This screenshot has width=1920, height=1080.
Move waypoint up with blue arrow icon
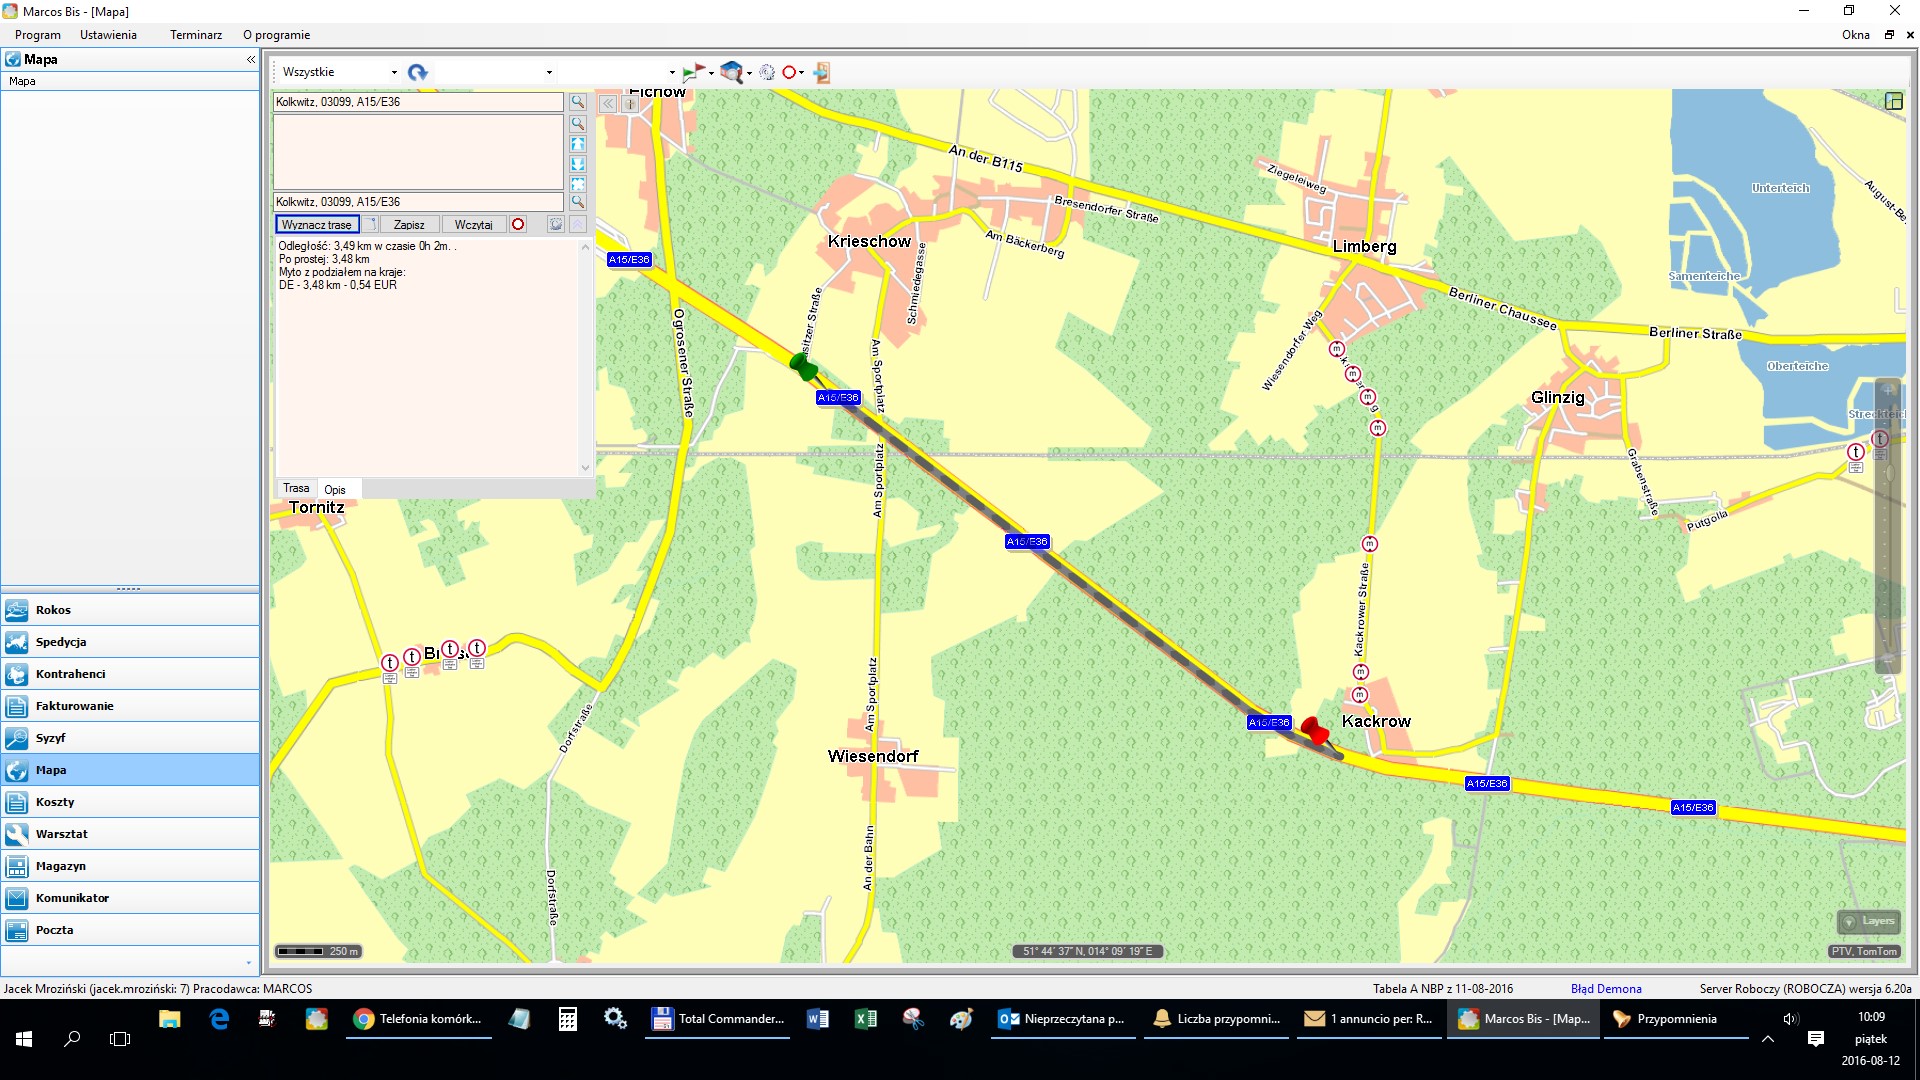[578, 144]
